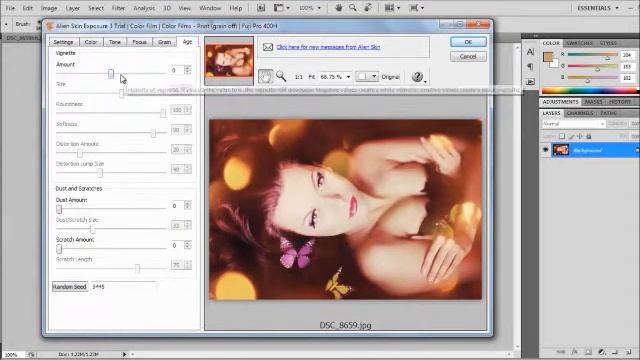
Task: Open the Filter menu
Action: pos(118,8)
